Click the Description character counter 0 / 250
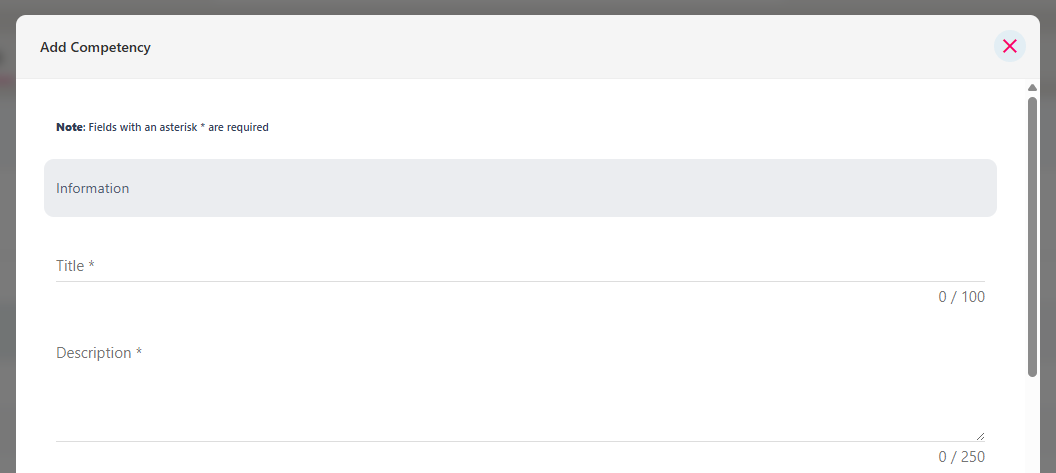The height and width of the screenshot is (473, 1056). click(961, 457)
